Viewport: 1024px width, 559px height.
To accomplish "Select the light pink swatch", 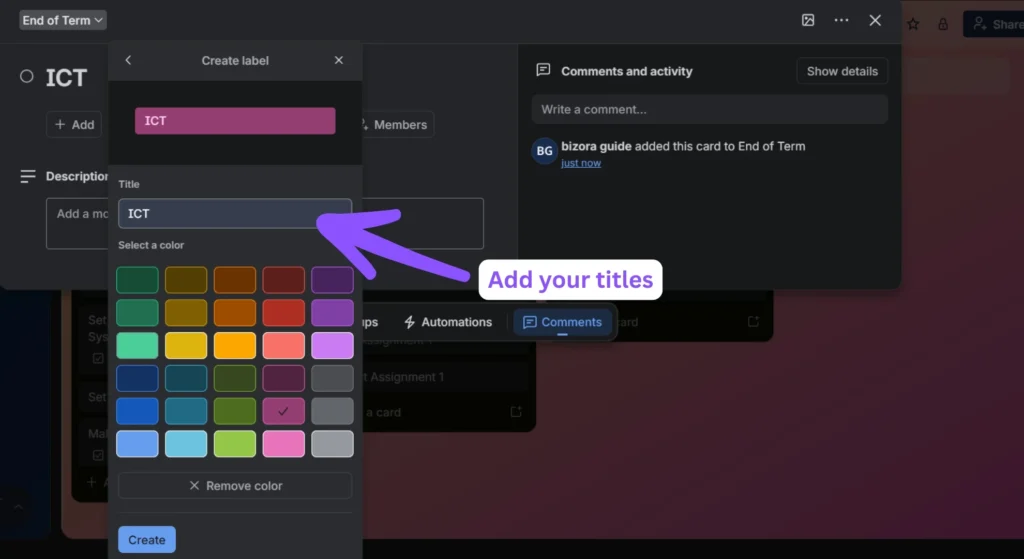I will pos(283,444).
